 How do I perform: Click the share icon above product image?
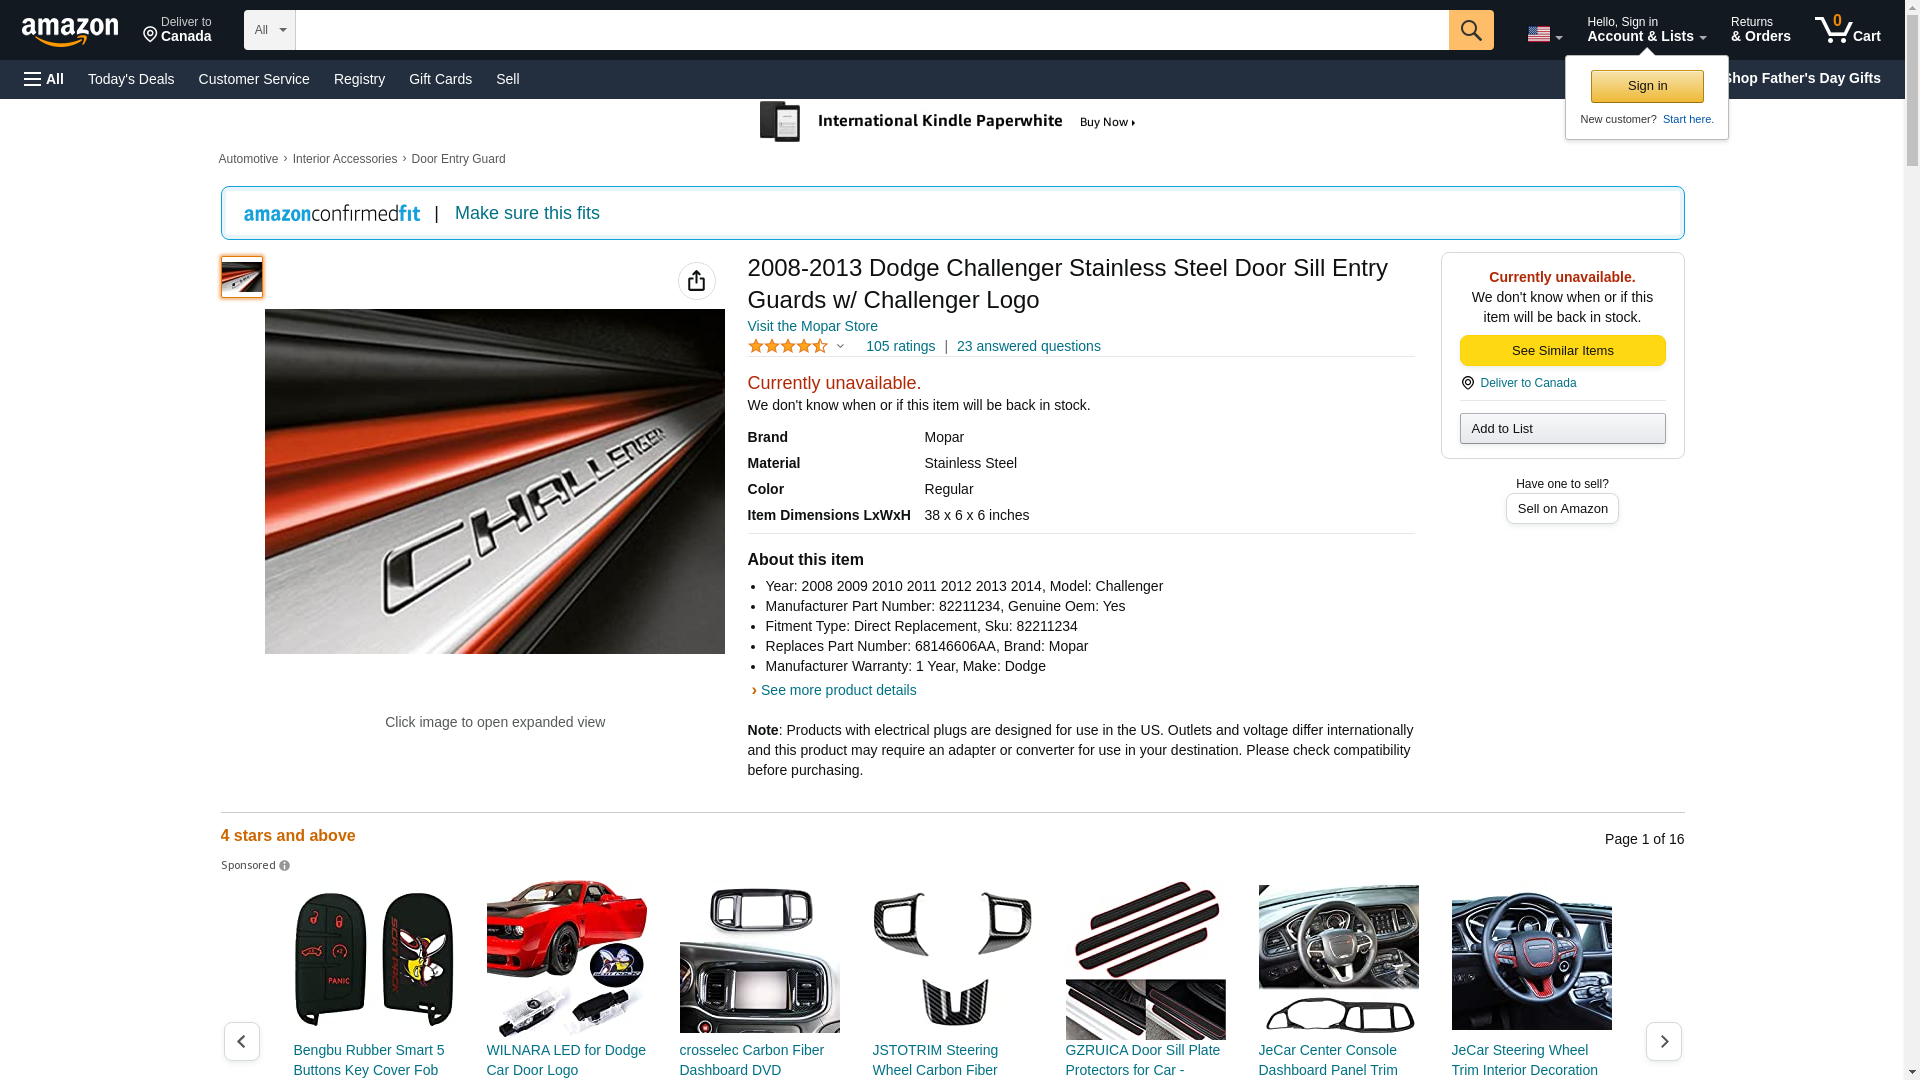tap(696, 281)
